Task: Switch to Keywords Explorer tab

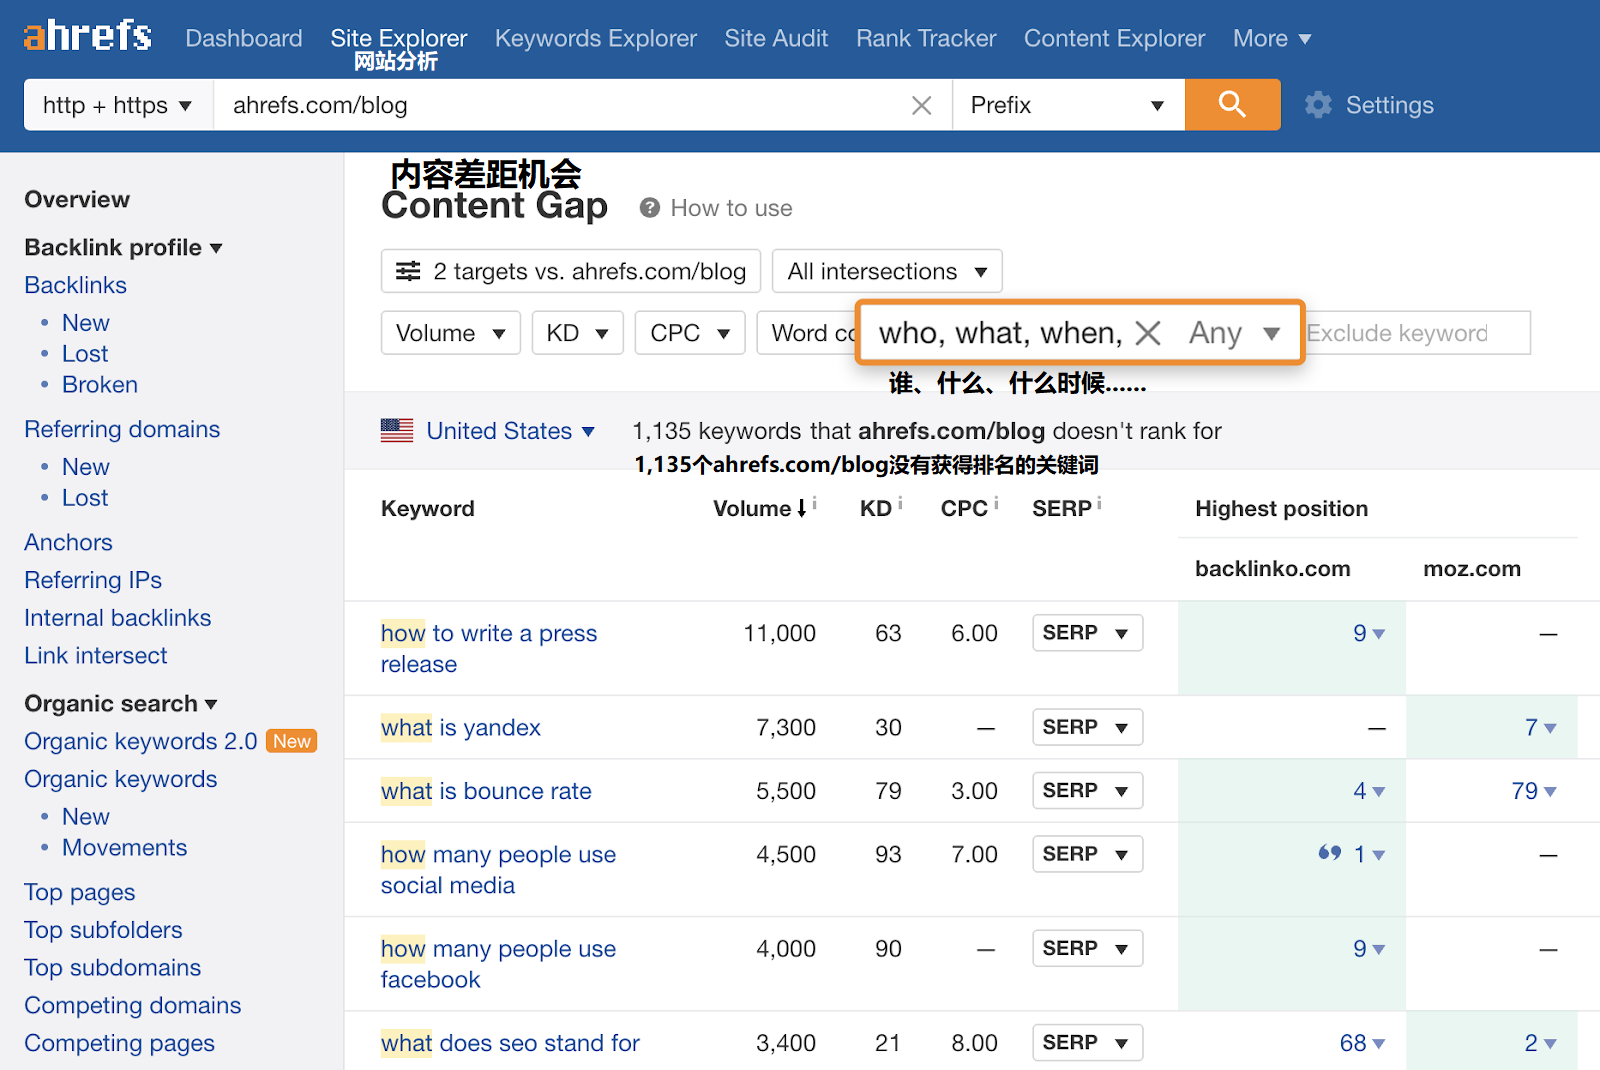Action: [x=595, y=38]
